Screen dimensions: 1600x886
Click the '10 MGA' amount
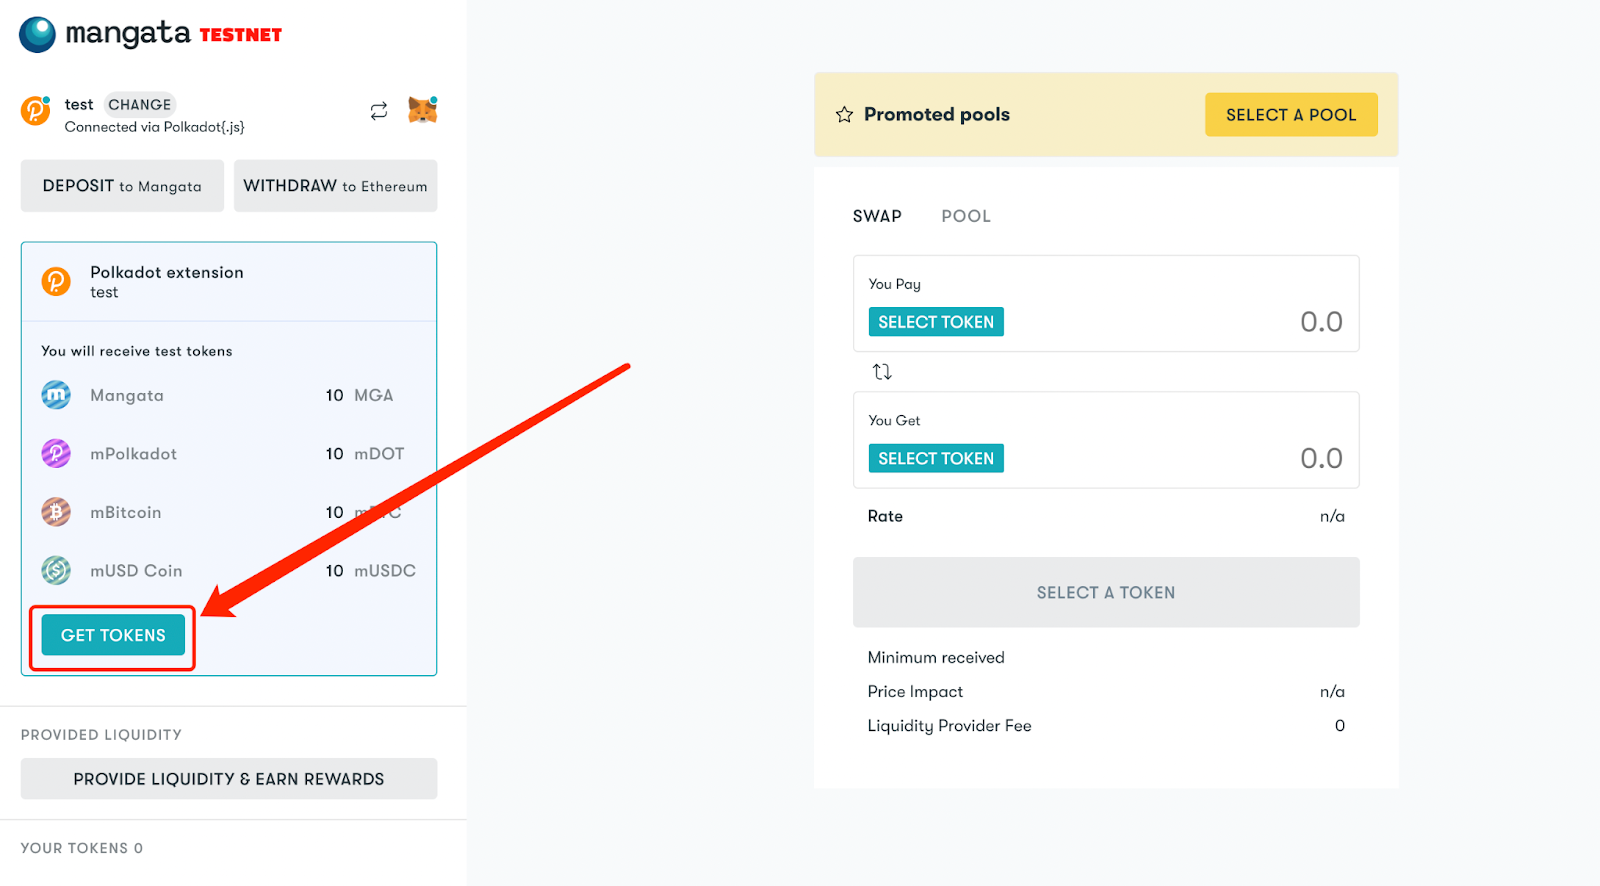(x=359, y=395)
